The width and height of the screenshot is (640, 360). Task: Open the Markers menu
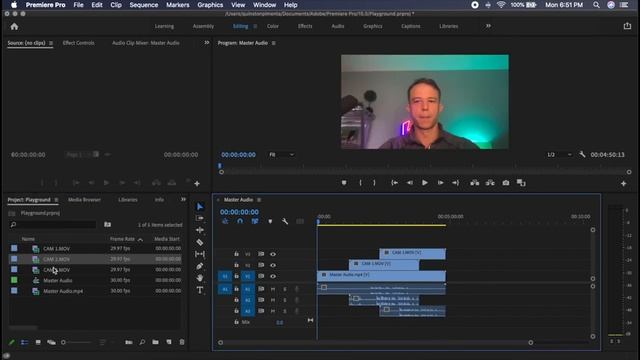tap(178, 5)
